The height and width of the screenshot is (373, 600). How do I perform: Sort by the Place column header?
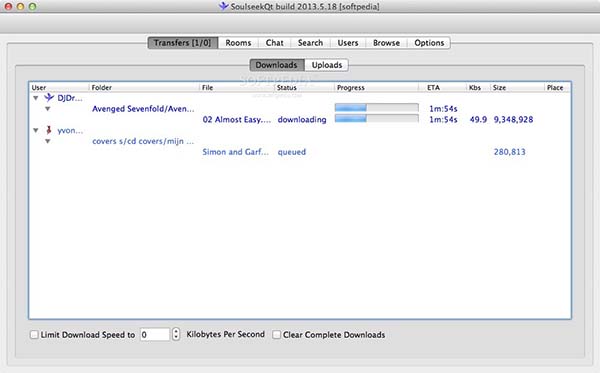click(x=558, y=88)
